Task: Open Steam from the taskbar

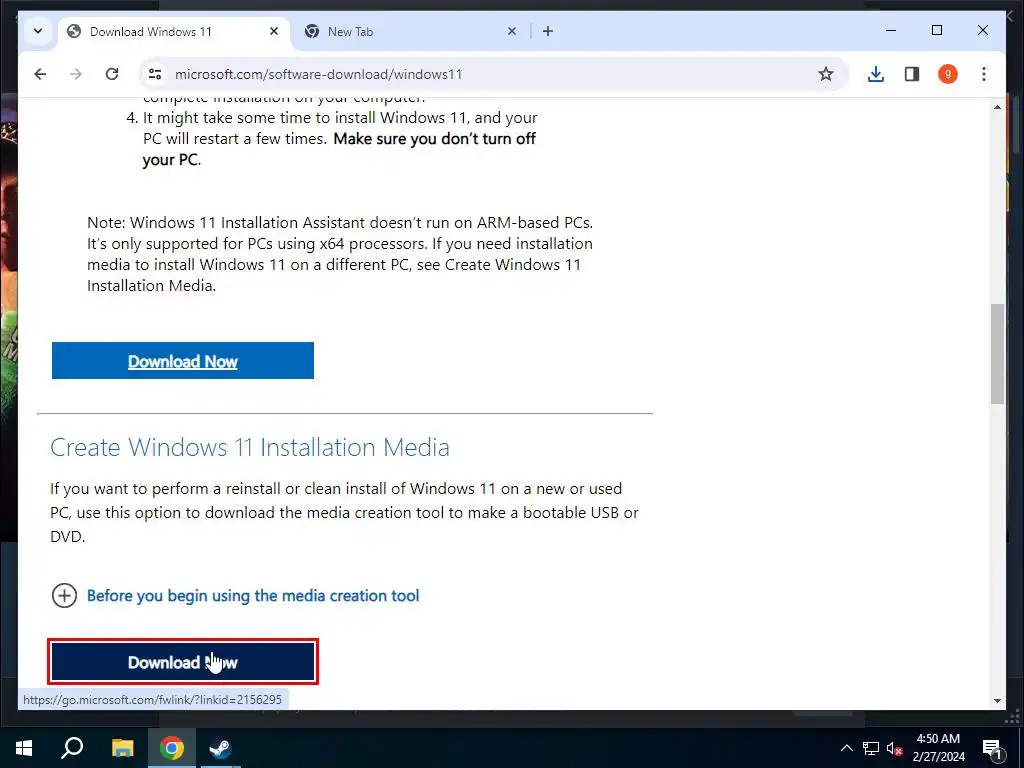Action: tap(220, 748)
